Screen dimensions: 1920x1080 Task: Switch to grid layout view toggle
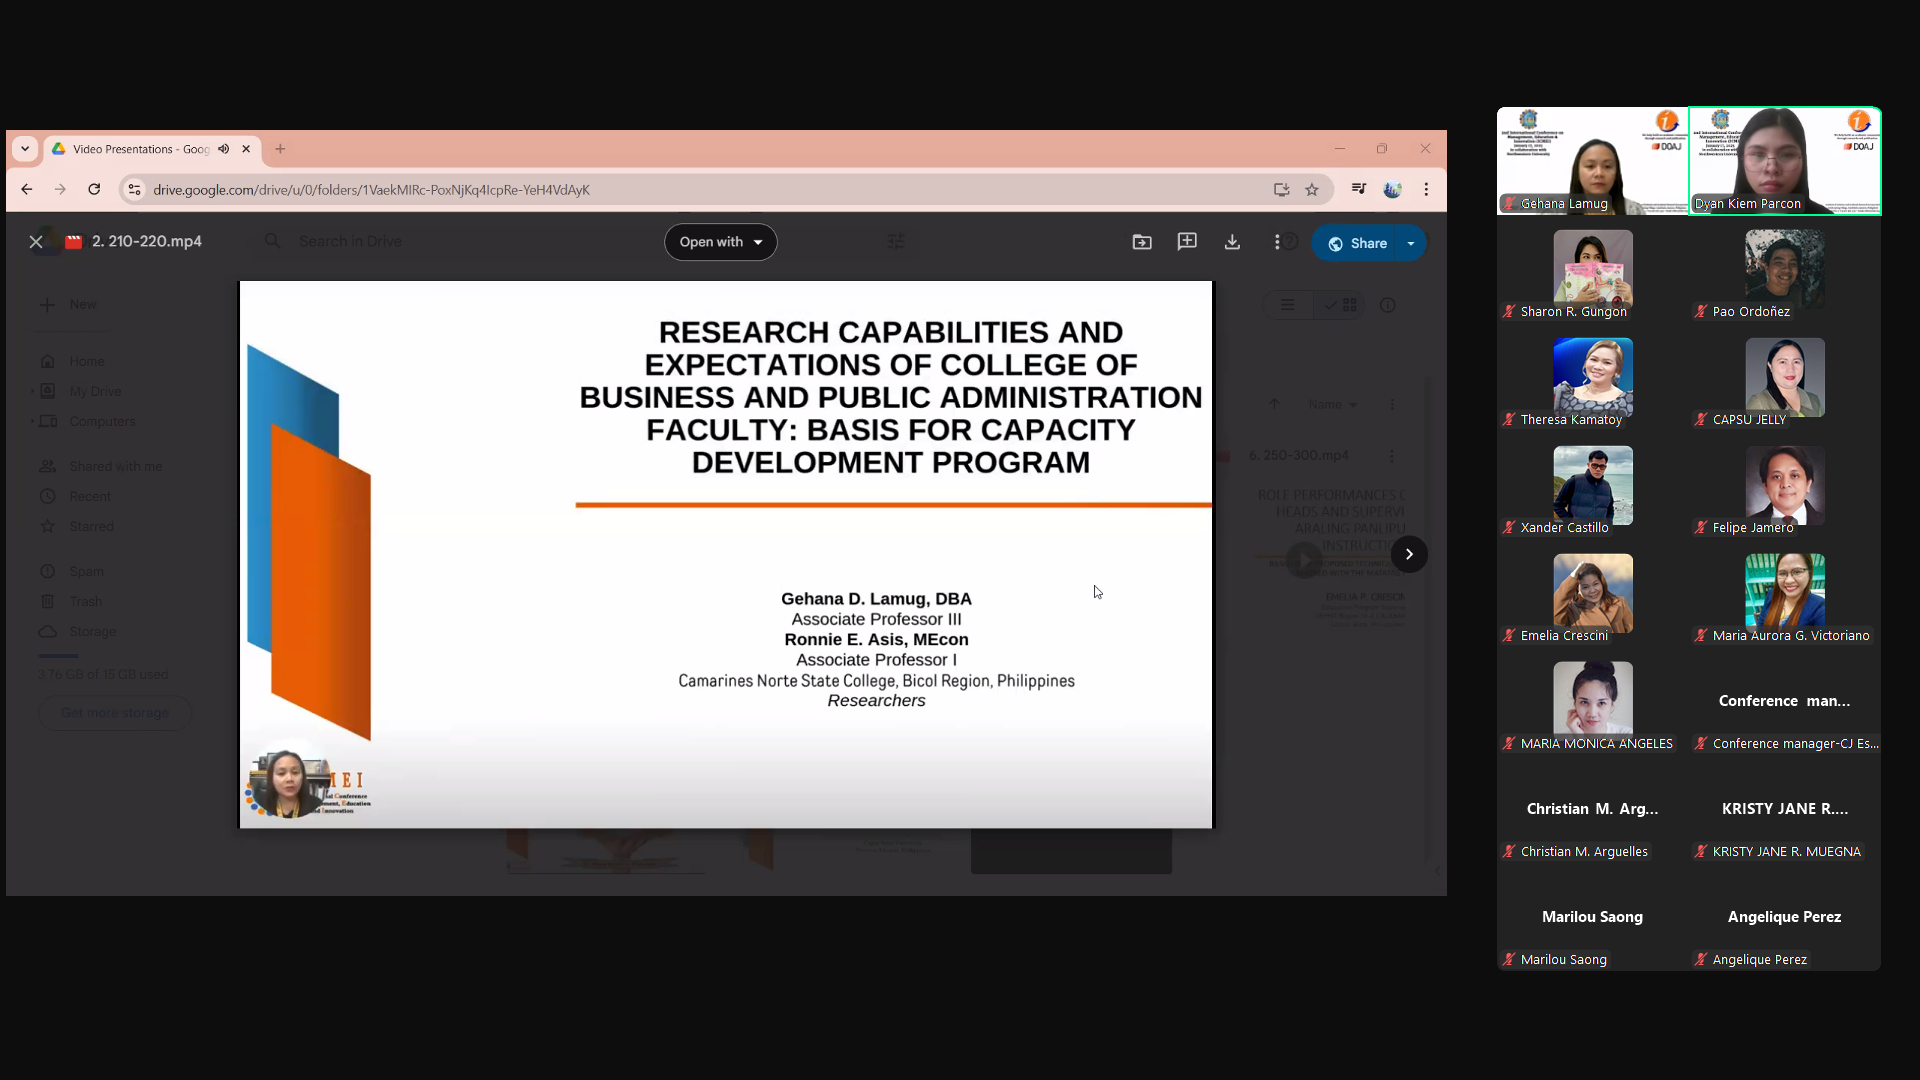(x=1341, y=305)
